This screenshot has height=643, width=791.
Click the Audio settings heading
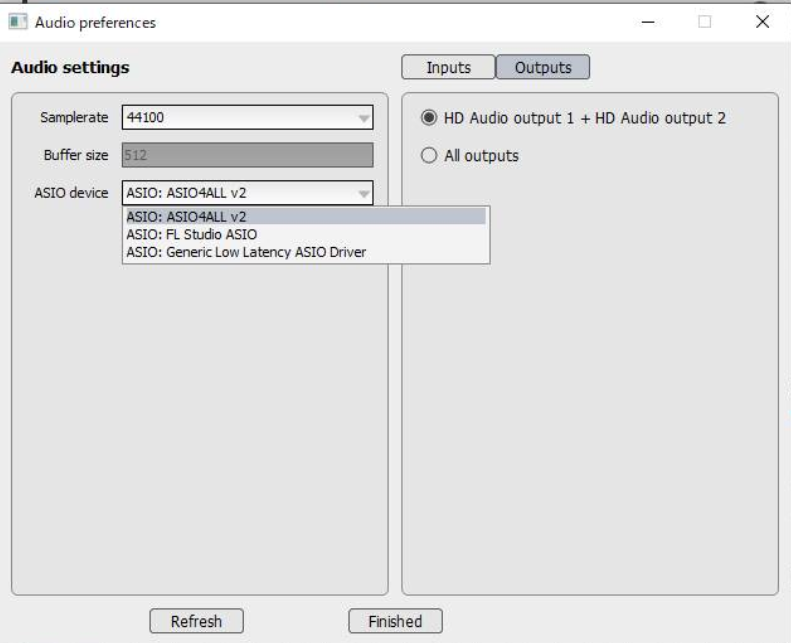pyautogui.click(x=70, y=68)
